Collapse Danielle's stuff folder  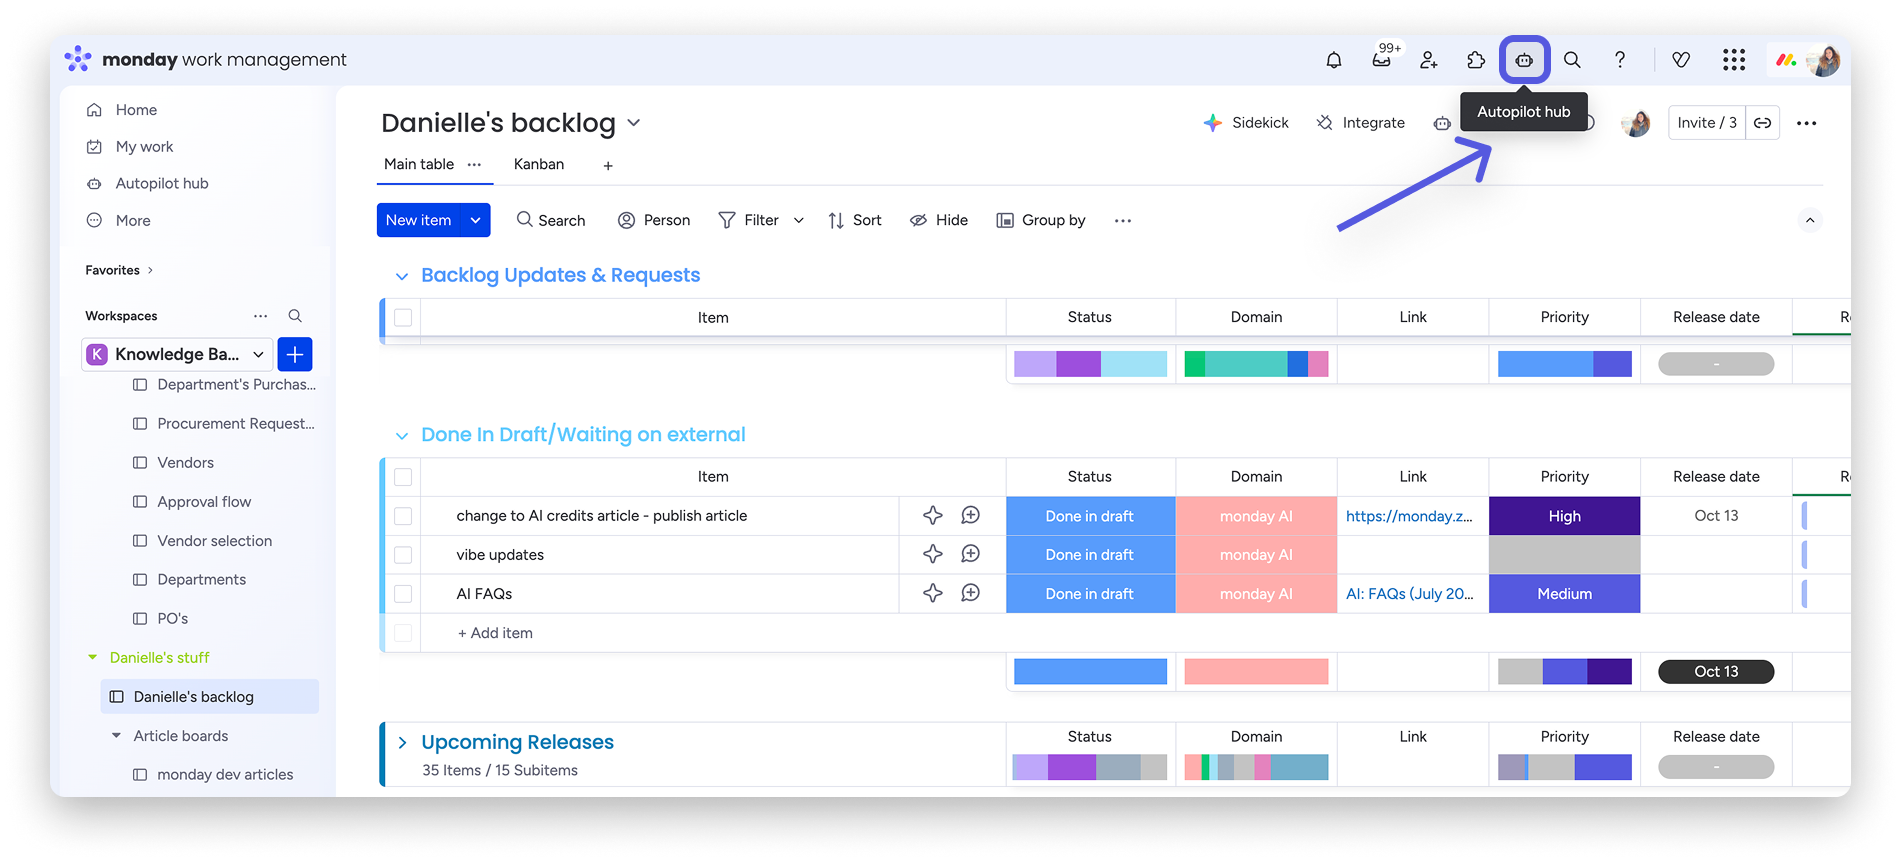(93, 658)
